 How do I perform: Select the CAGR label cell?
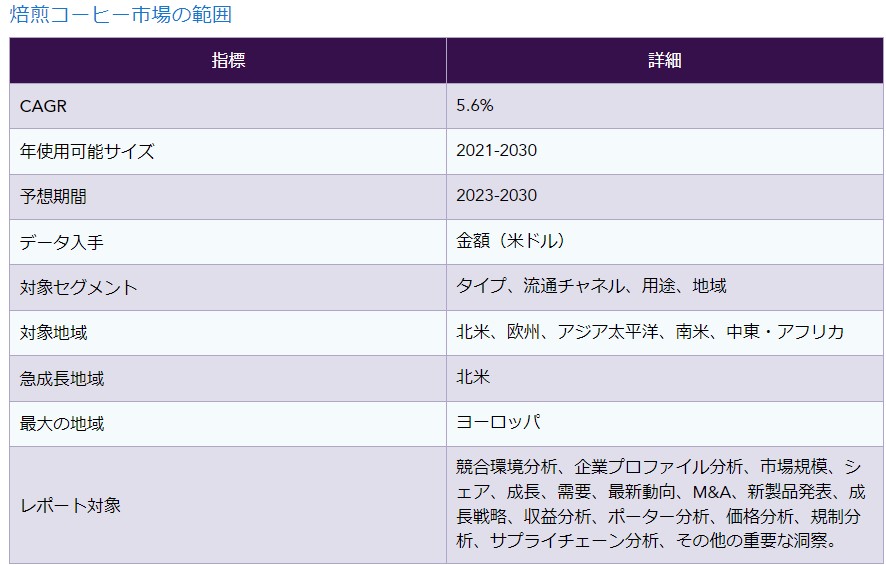(x=228, y=106)
